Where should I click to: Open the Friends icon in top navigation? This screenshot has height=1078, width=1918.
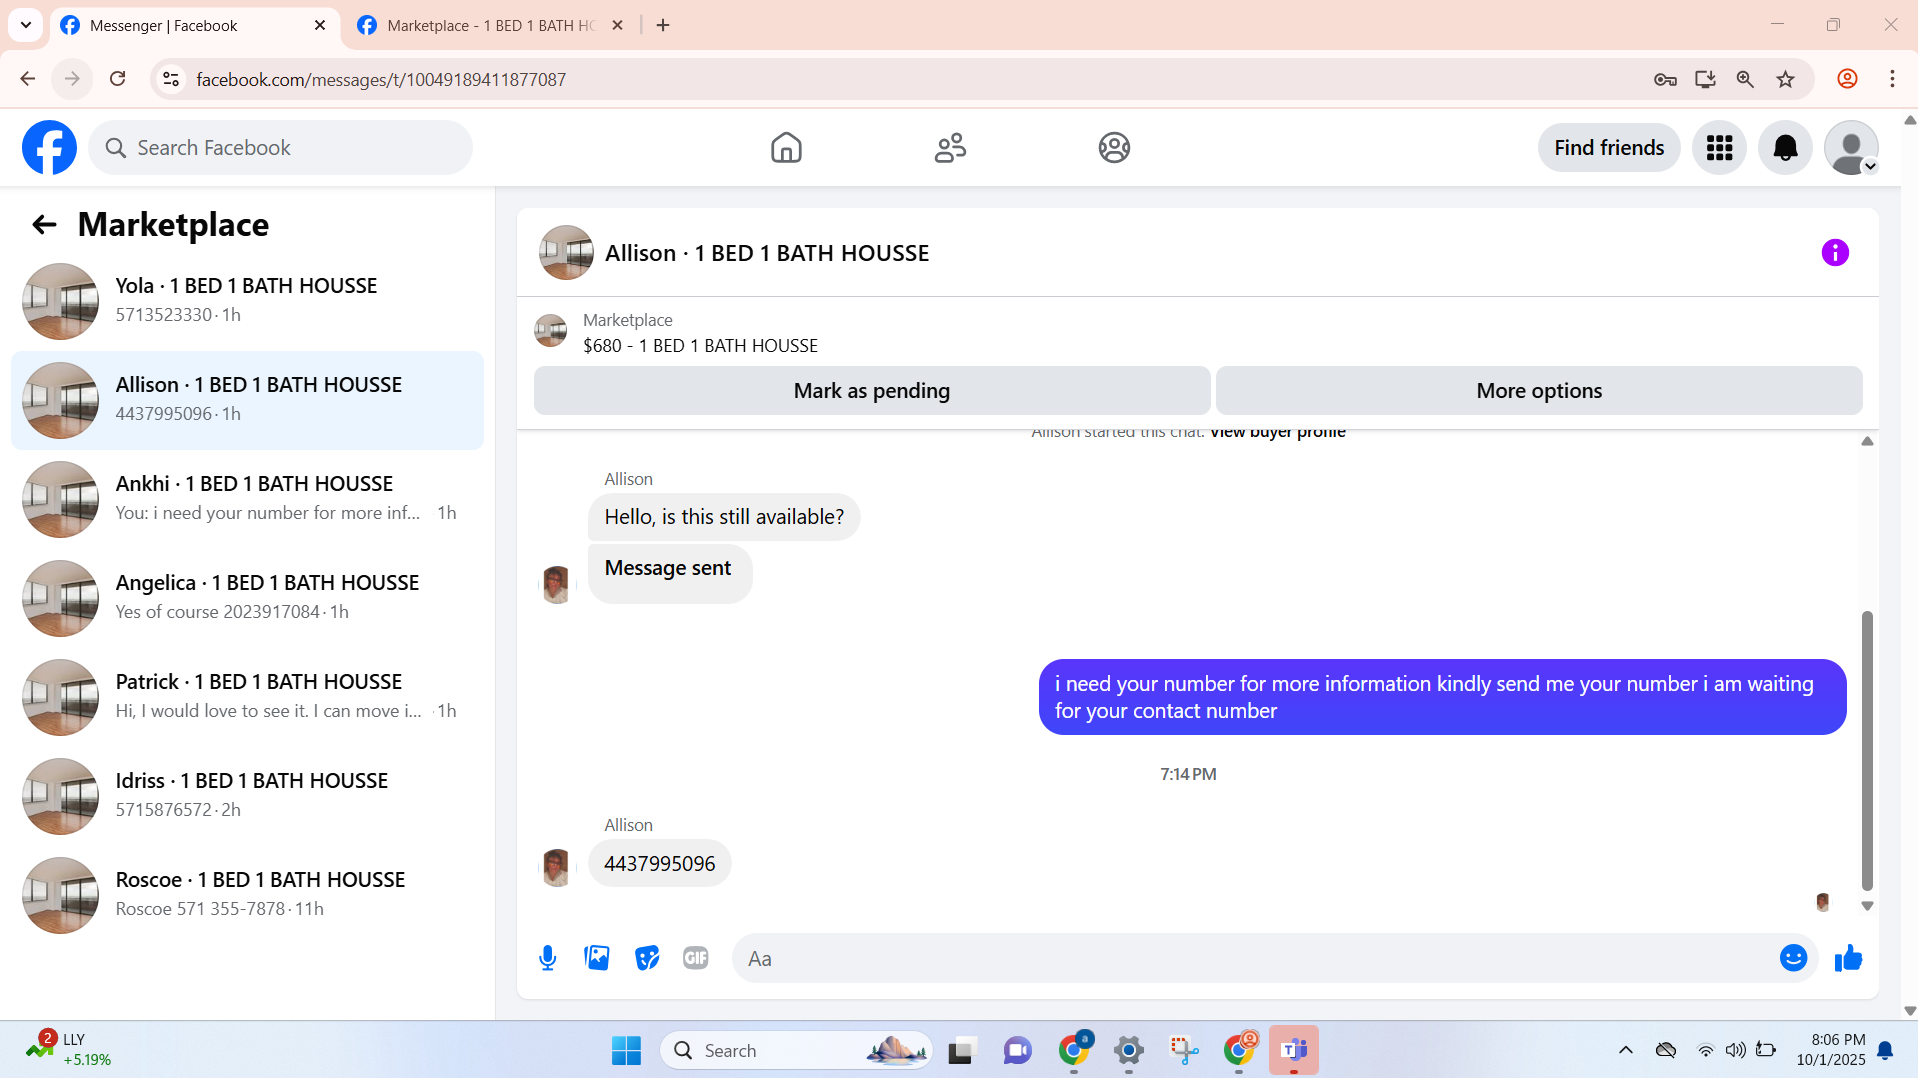pos(950,148)
